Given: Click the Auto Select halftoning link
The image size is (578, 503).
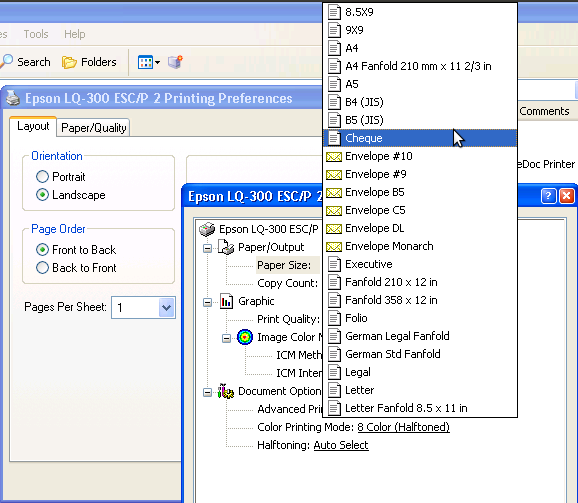Looking at the screenshot, I should point(341,445).
